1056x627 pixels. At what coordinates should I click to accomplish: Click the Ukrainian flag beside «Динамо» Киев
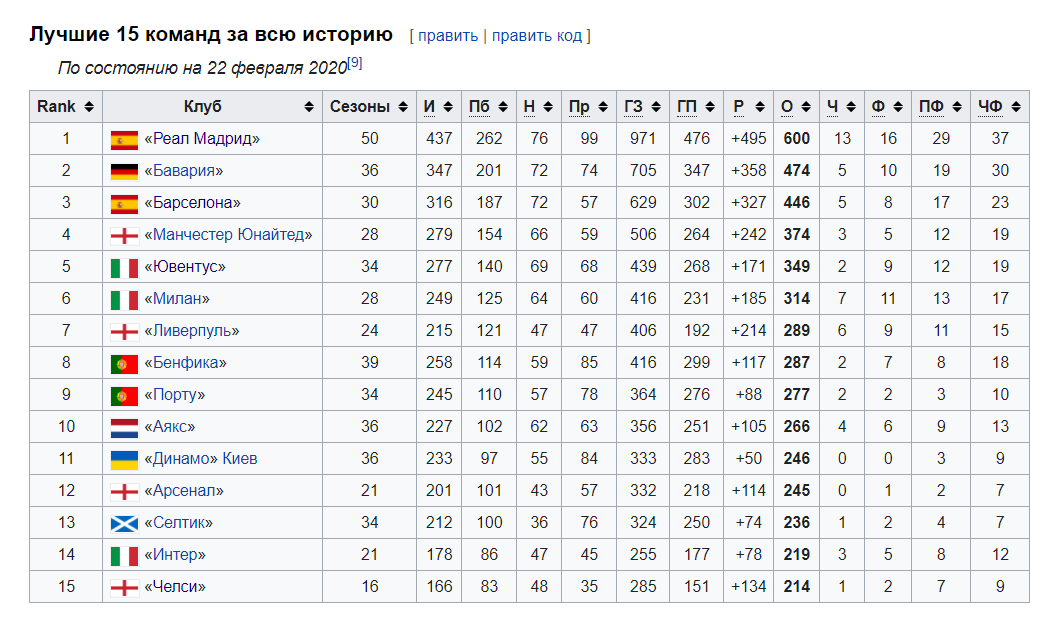coord(124,459)
